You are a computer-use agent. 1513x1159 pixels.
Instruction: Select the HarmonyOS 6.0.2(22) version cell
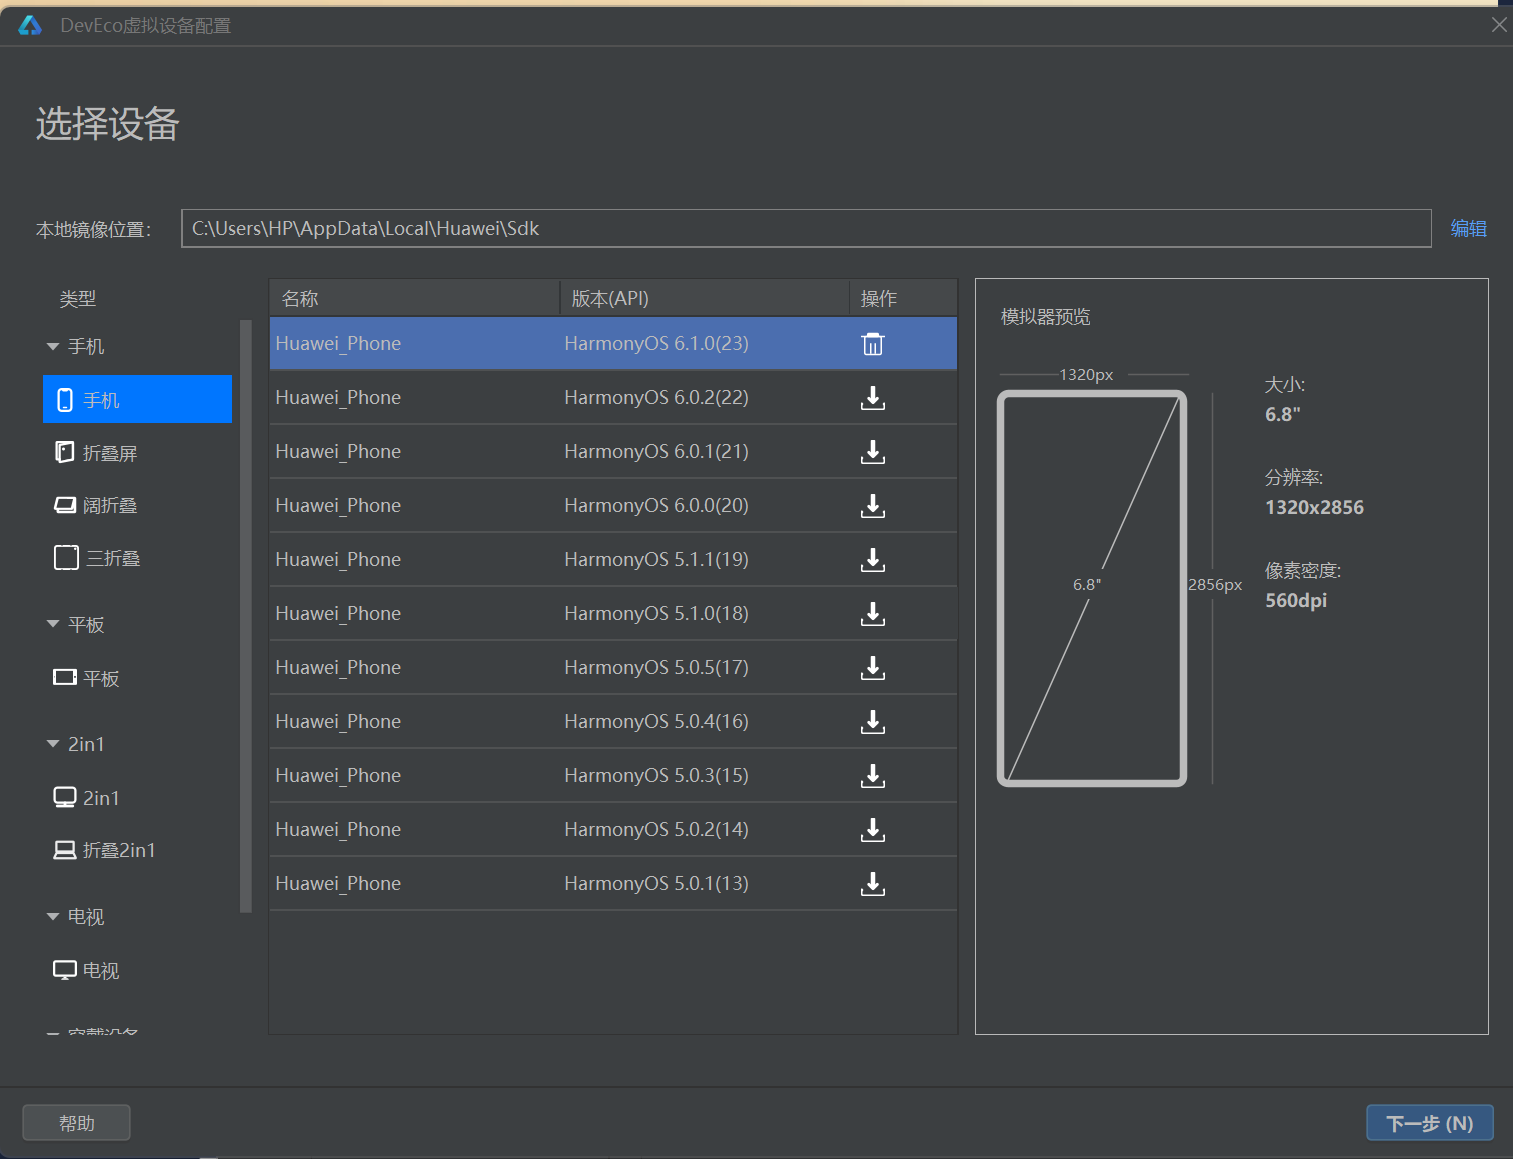656,397
